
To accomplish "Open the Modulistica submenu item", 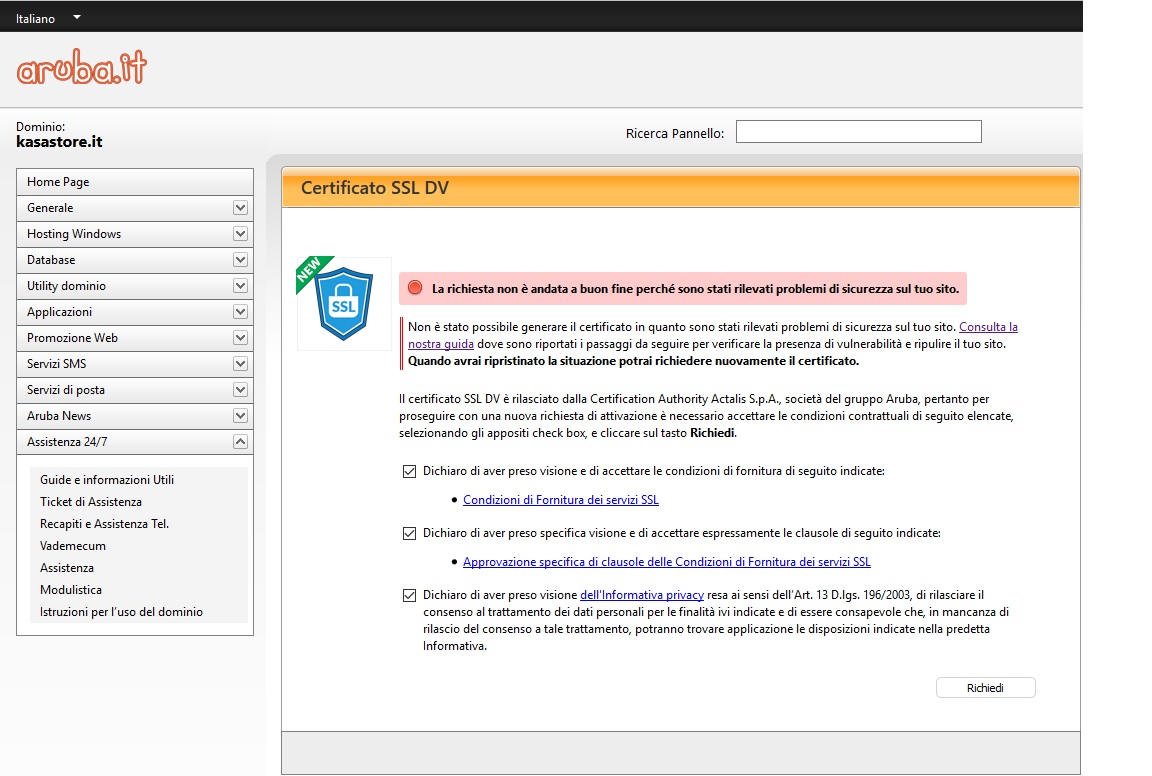I will (71, 590).
